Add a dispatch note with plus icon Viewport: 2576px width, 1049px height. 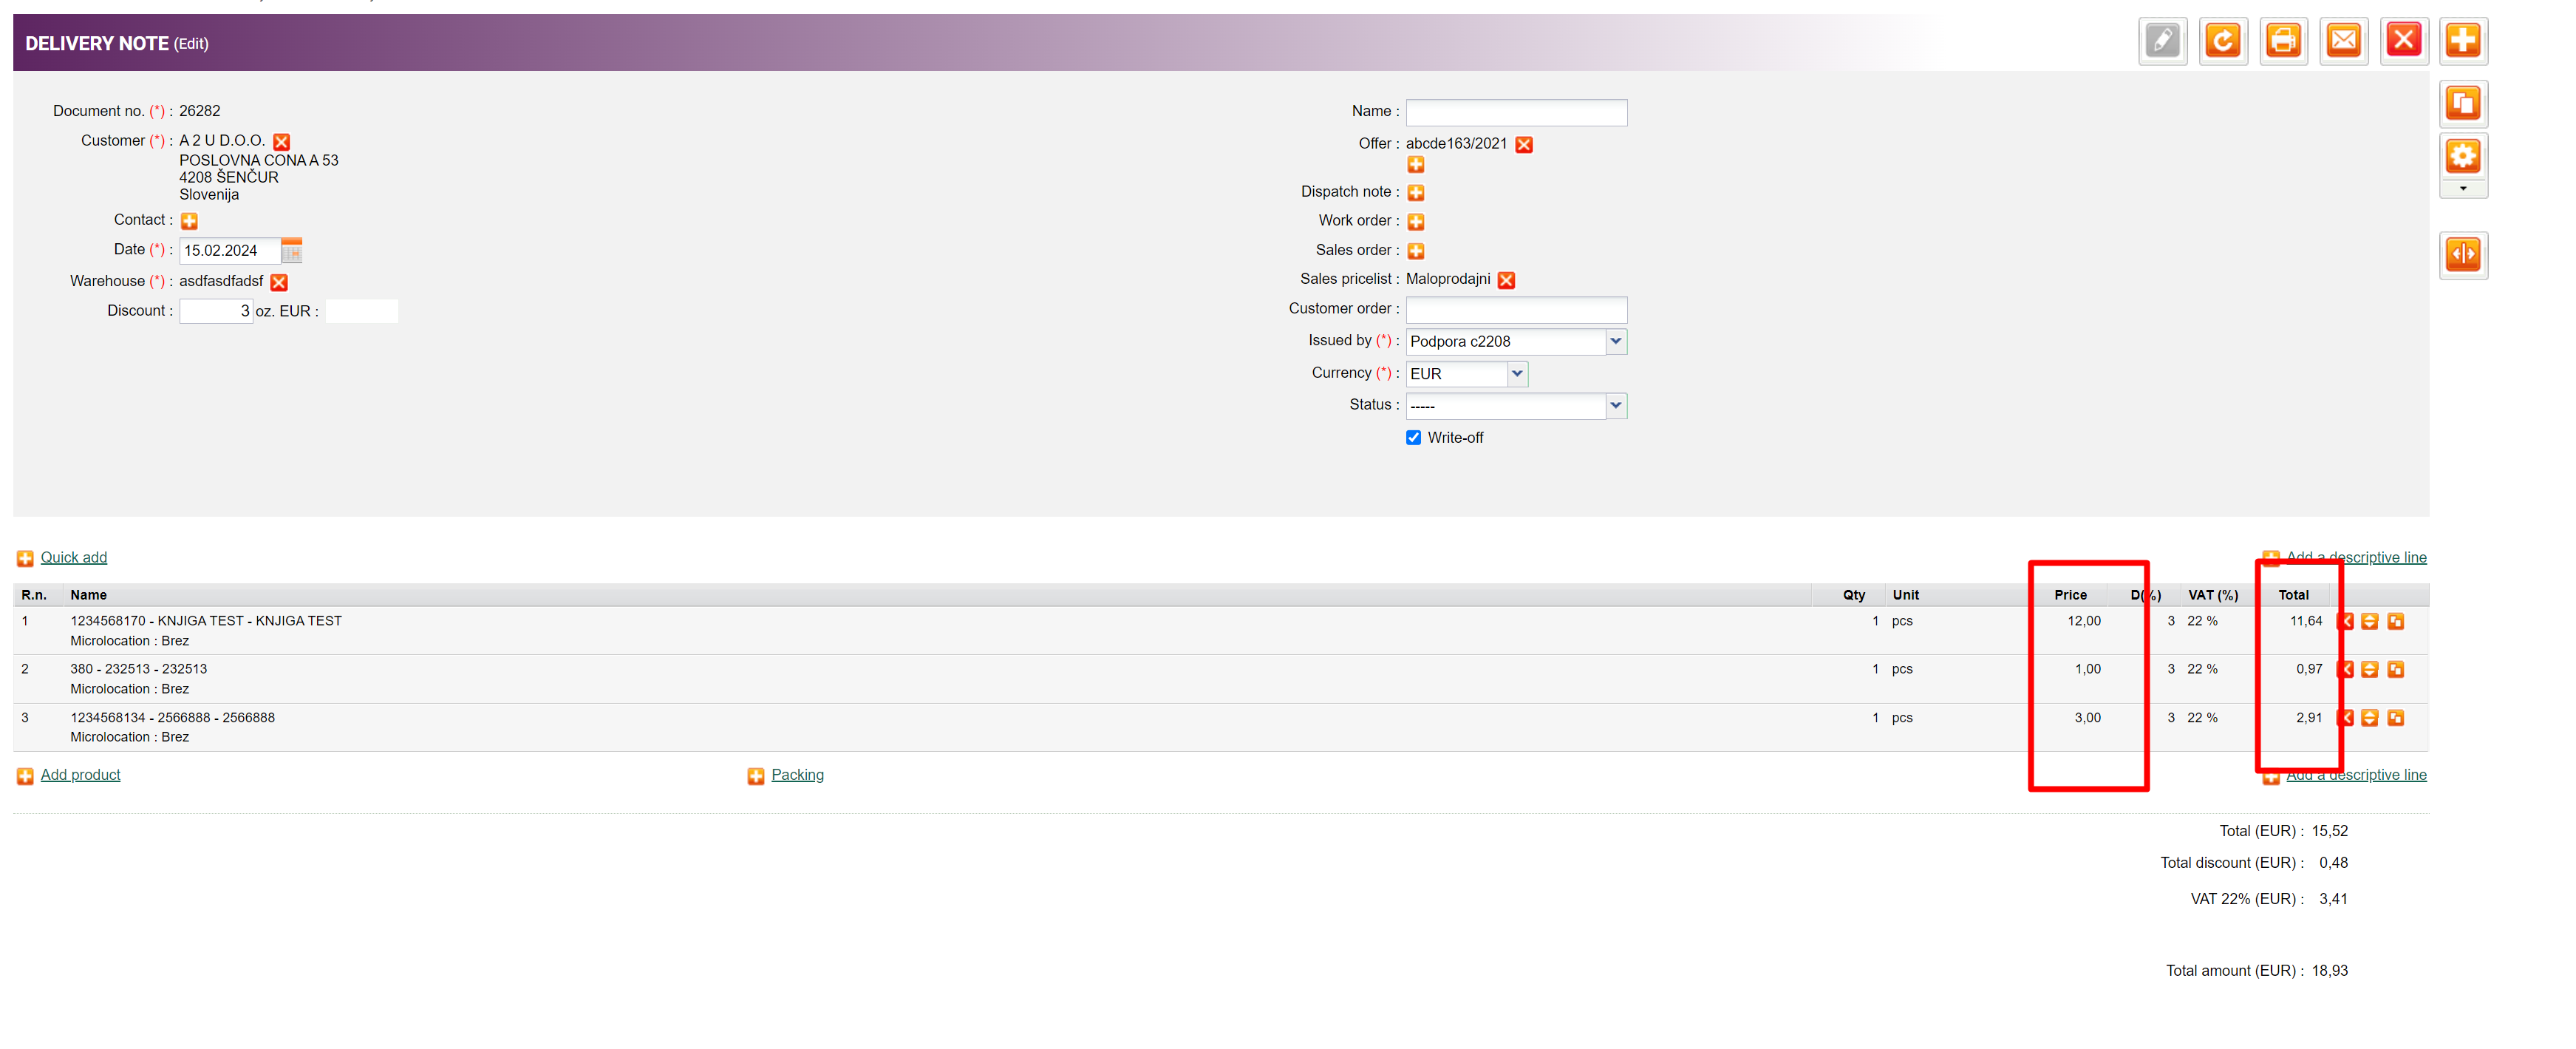[x=1415, y=192]
